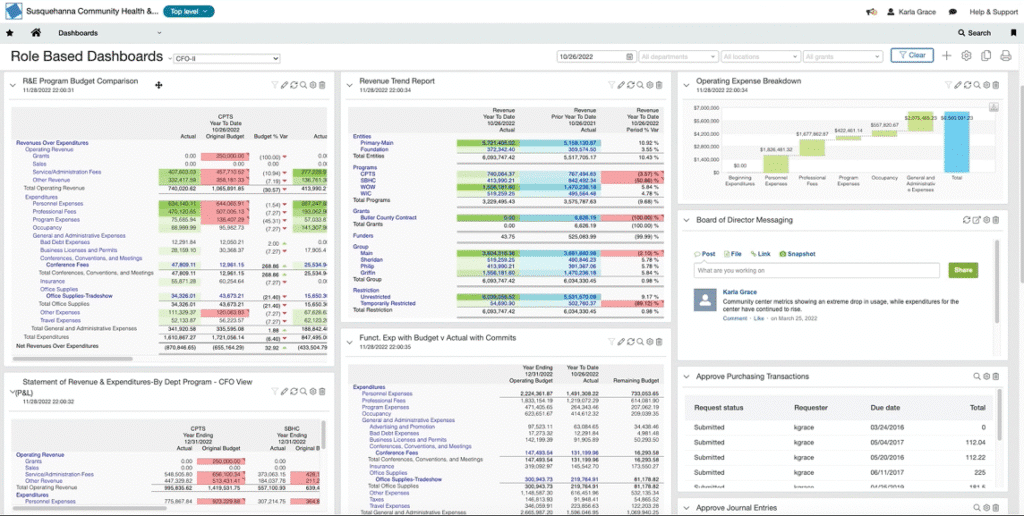This screenshot has width=1024, height=516.
Task: Click the copy dashboard icon
Action: point(986,56)
